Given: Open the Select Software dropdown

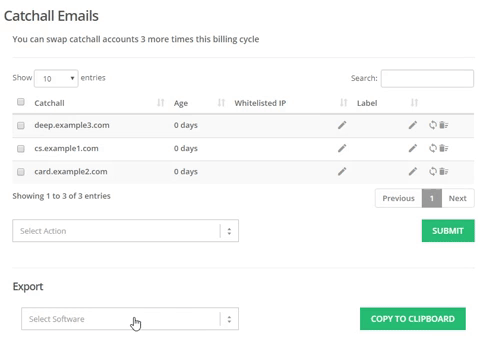Looking at the screenshot, I should [x=130, y=319].
